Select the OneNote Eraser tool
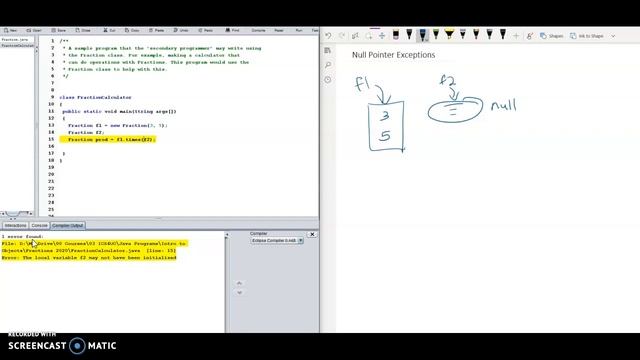 [x=396, y=35]
